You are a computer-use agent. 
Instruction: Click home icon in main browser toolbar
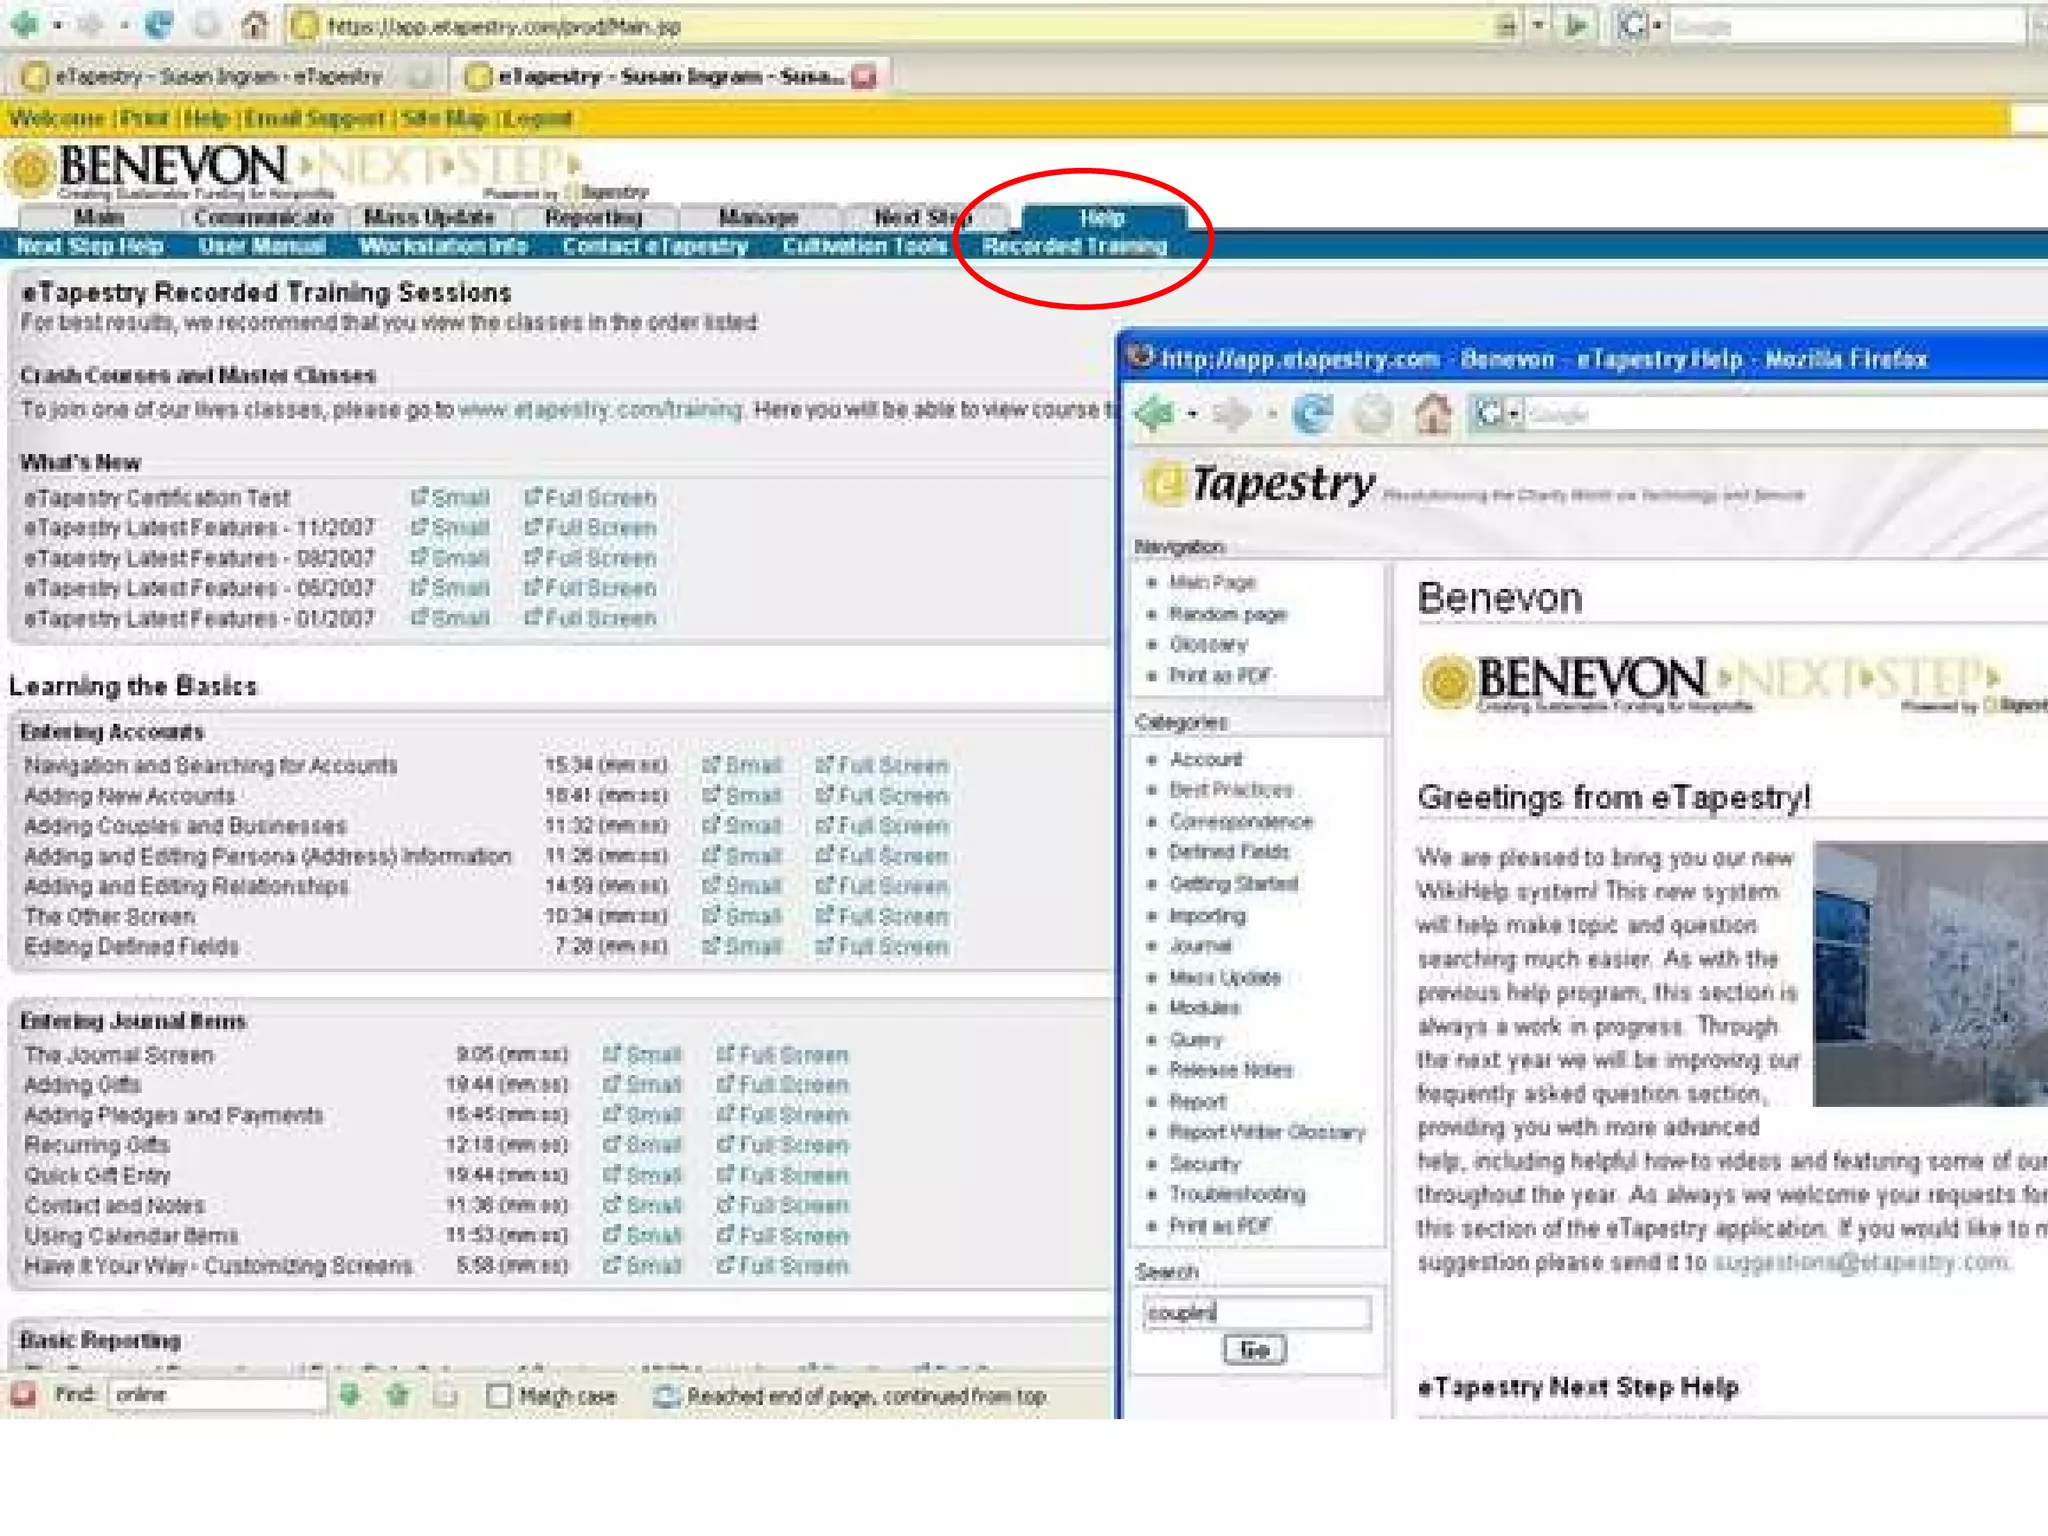(254, 25)
